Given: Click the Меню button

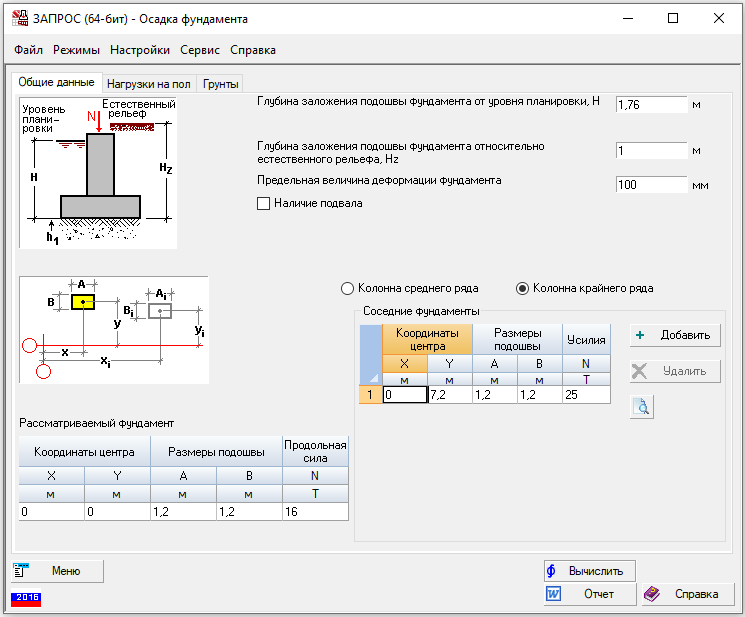Looking at the screenshot, I should click(x=58, y=571).
